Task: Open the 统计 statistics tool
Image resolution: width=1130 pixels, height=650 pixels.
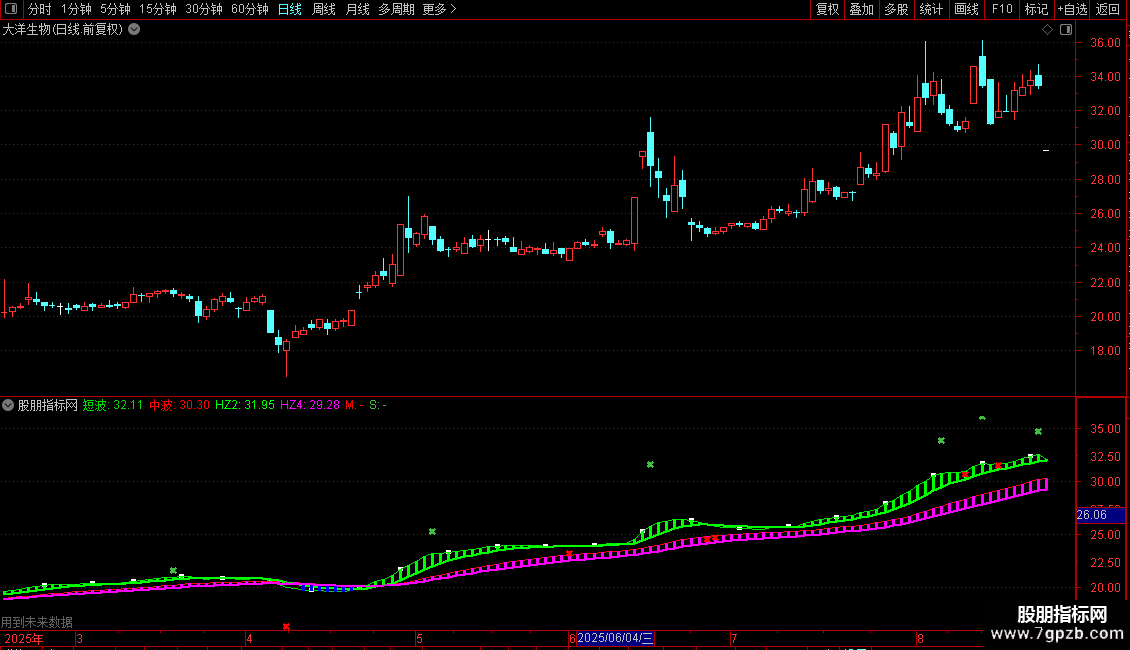Action: pyautogui.click(x=931, y=9)
